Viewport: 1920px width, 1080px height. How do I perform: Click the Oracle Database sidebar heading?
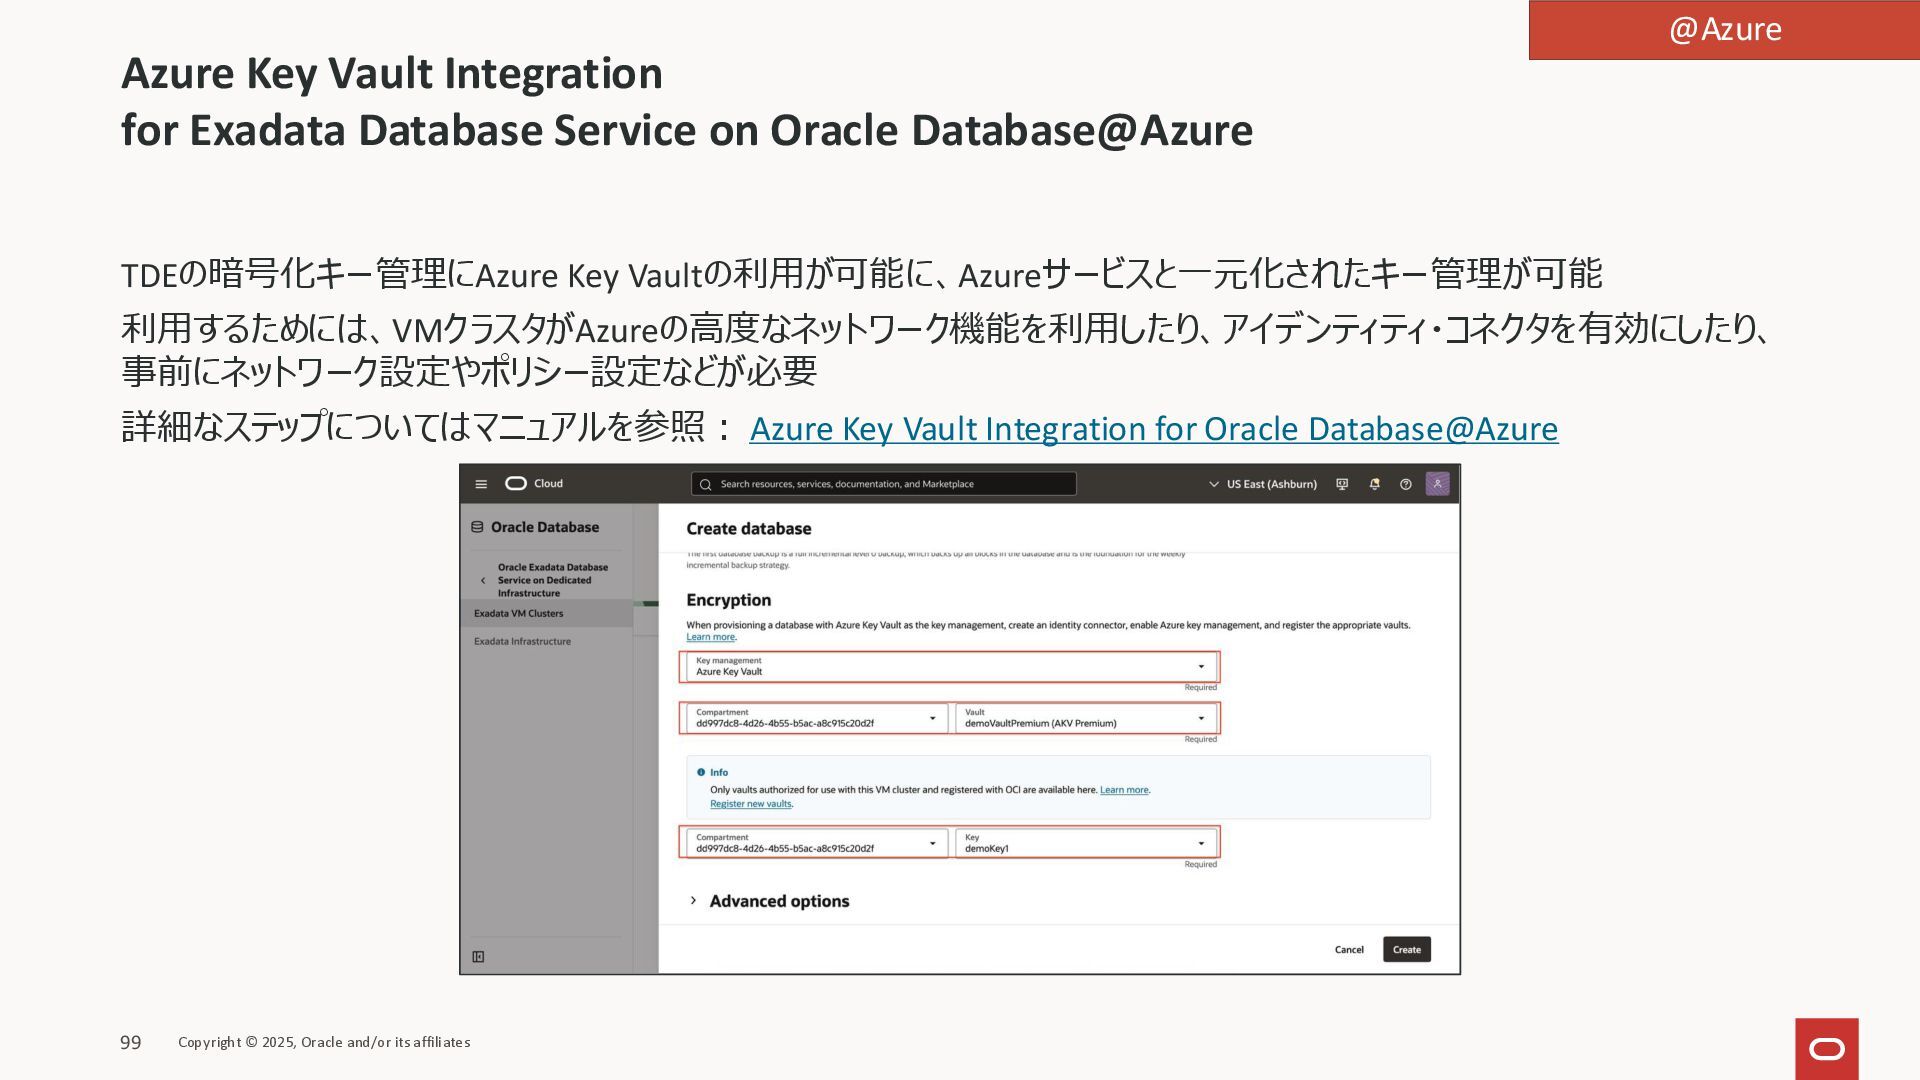click(x=545, y=527)
